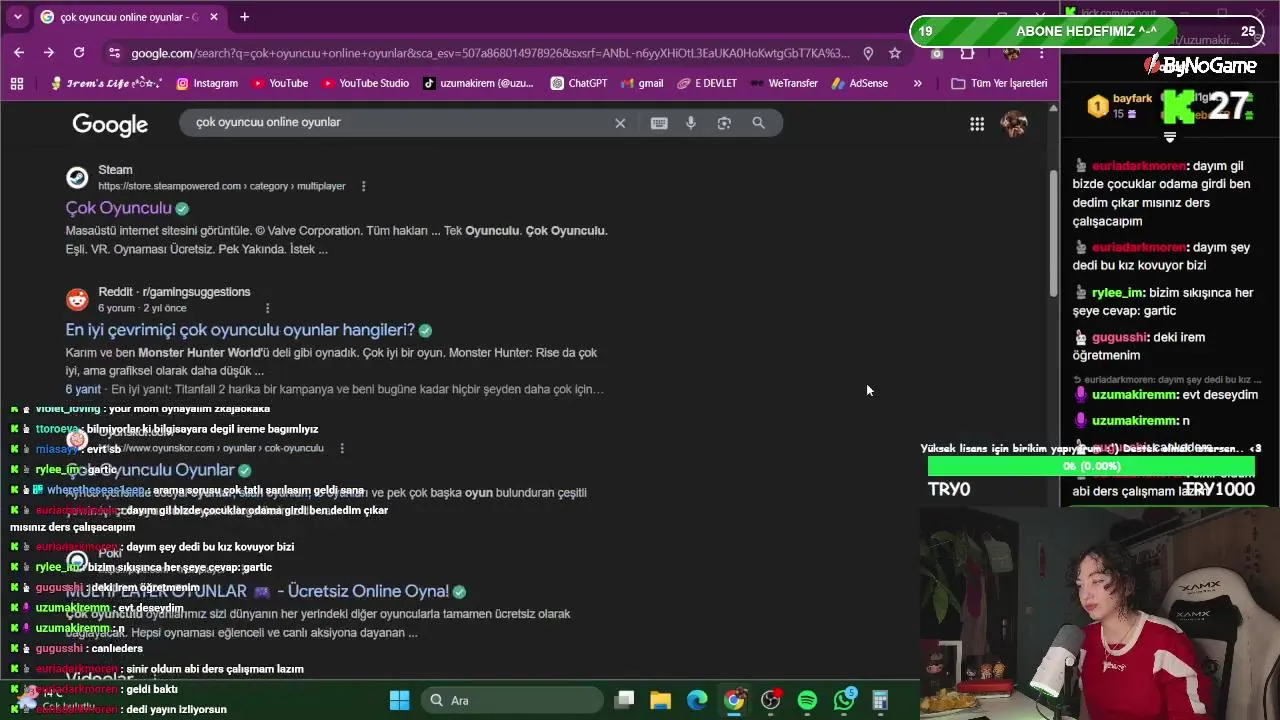Open the Reddit 'En iyi çevrimiçi çok oyunculu' result

(240, 330)
